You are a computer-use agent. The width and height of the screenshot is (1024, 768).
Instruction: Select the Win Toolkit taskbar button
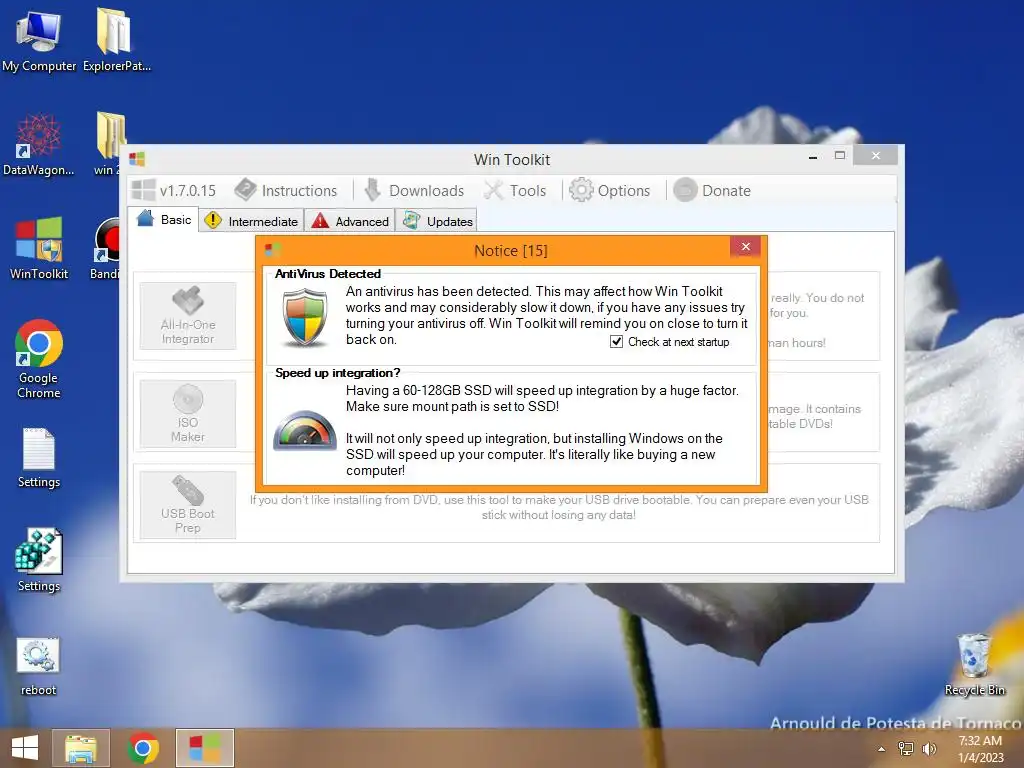204,748
